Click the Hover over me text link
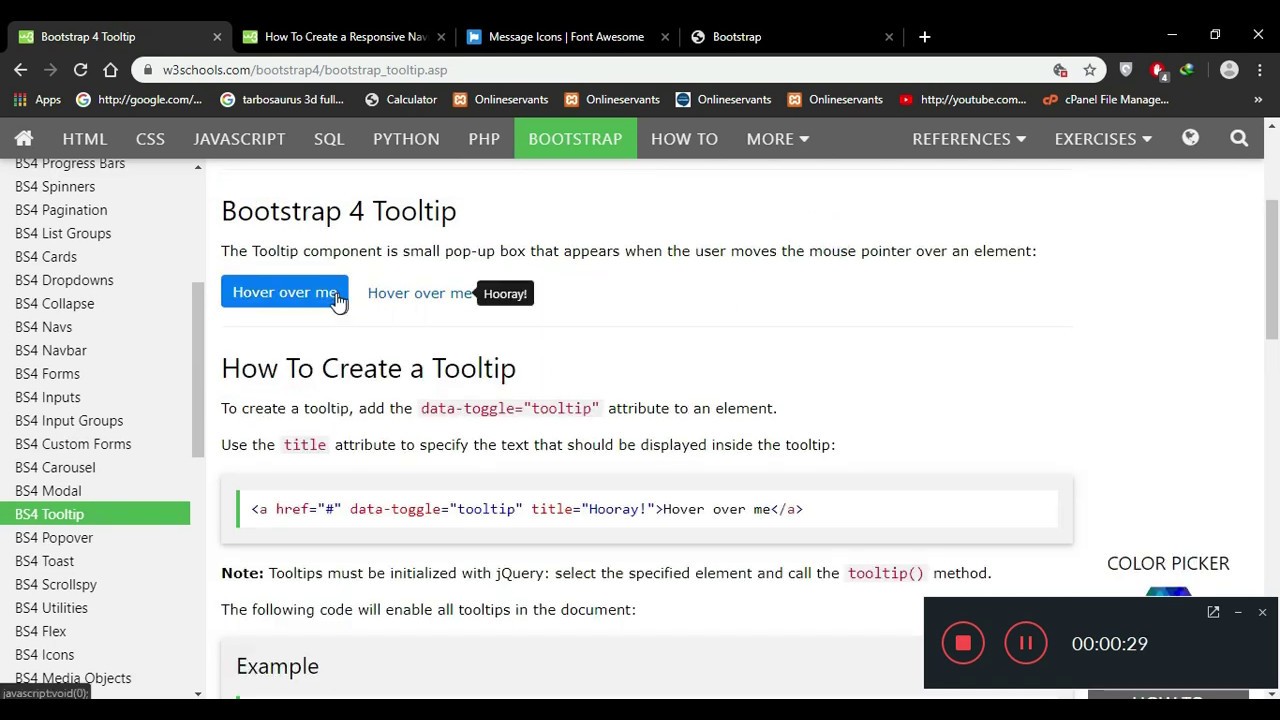 420,293
